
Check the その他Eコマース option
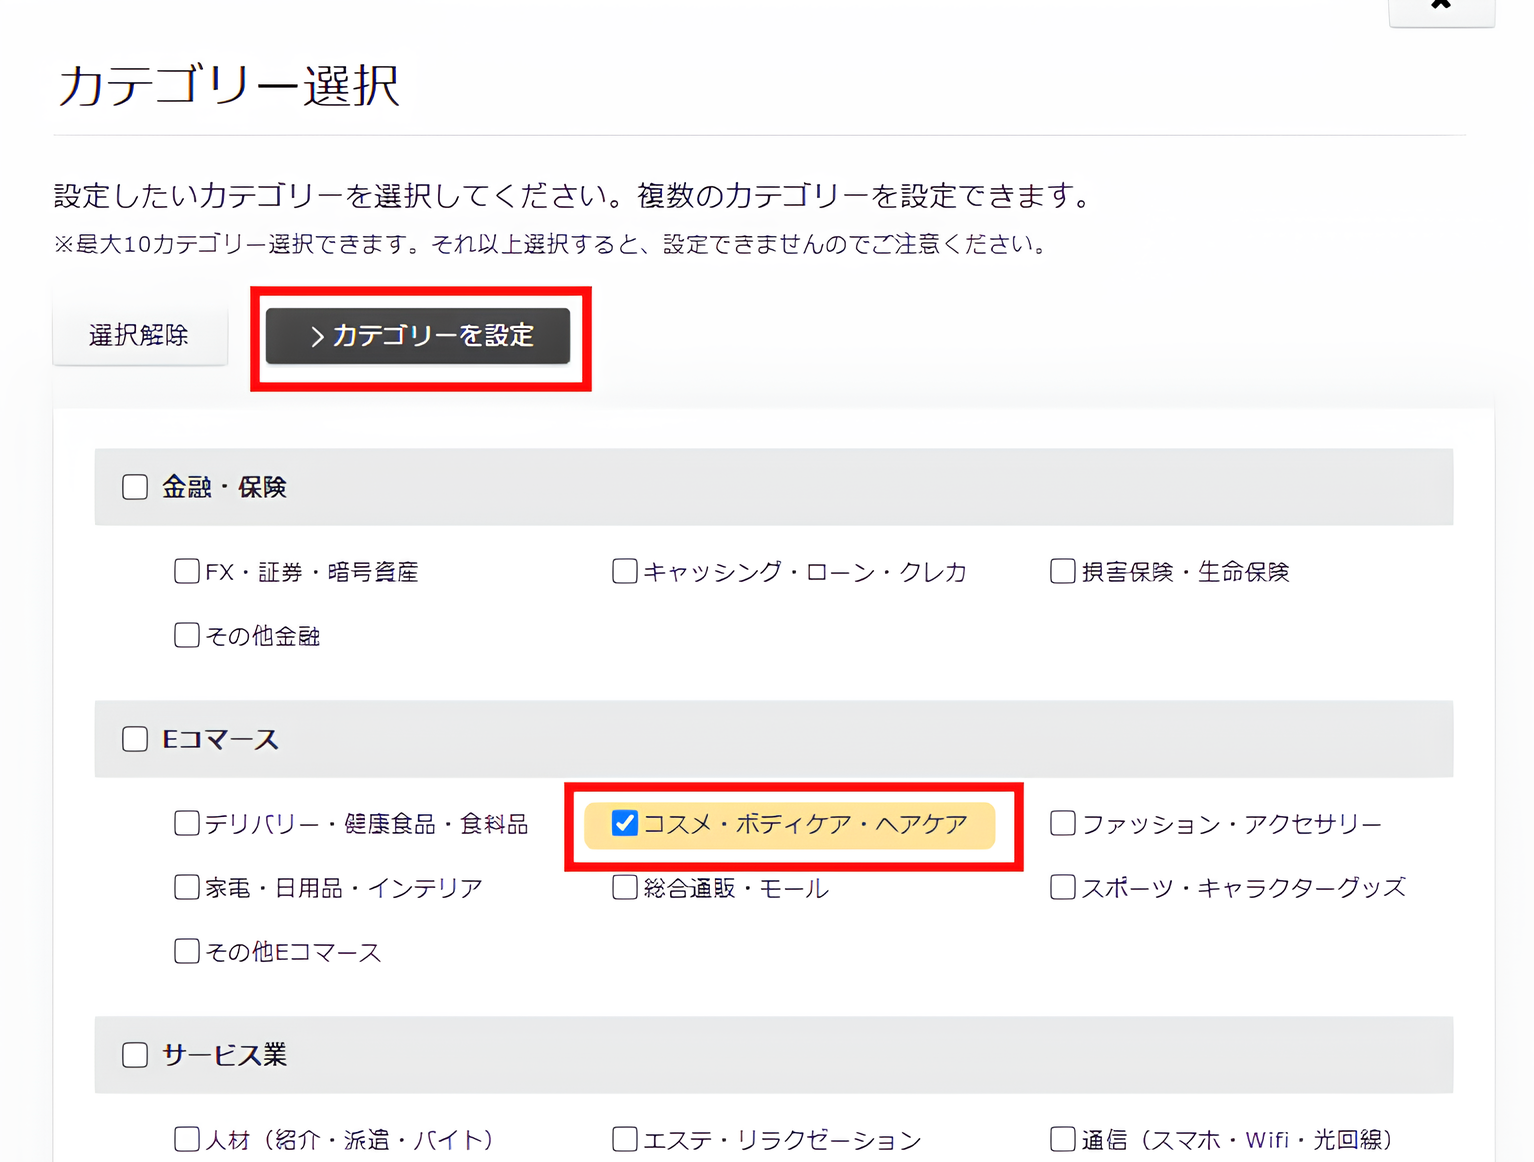pos(187,952)
